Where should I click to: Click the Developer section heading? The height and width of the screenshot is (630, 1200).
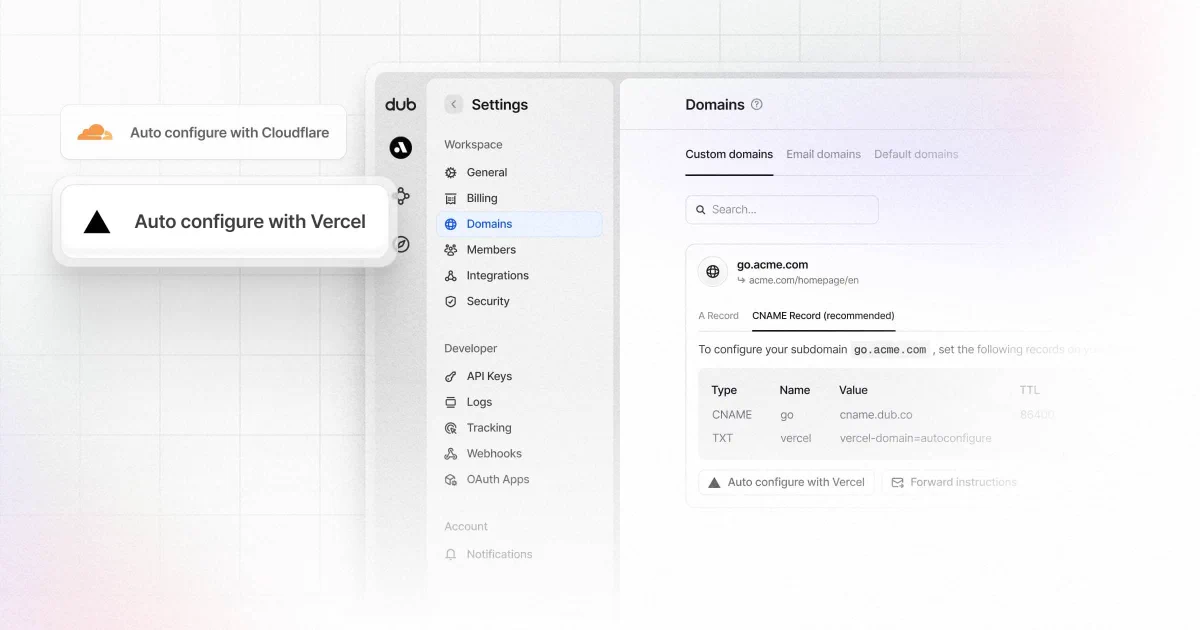tap(471, 349)
